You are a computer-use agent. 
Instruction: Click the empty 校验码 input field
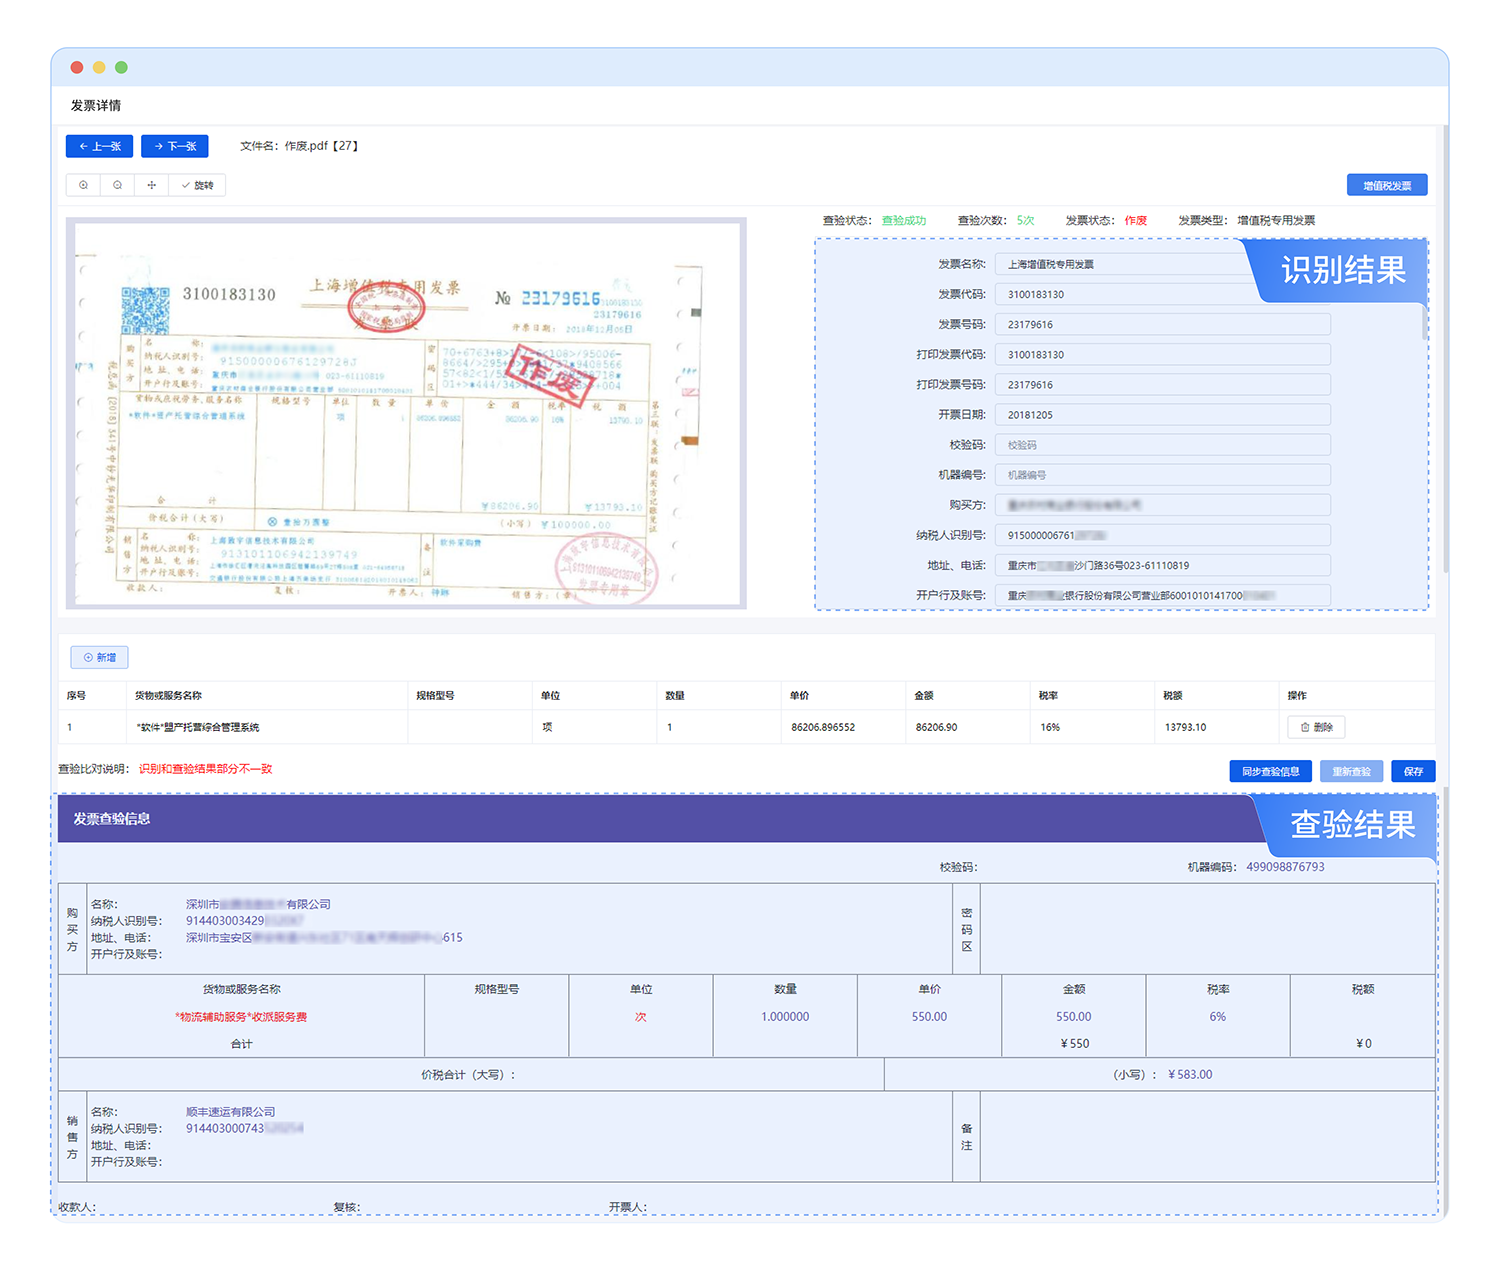(1163, 444)
